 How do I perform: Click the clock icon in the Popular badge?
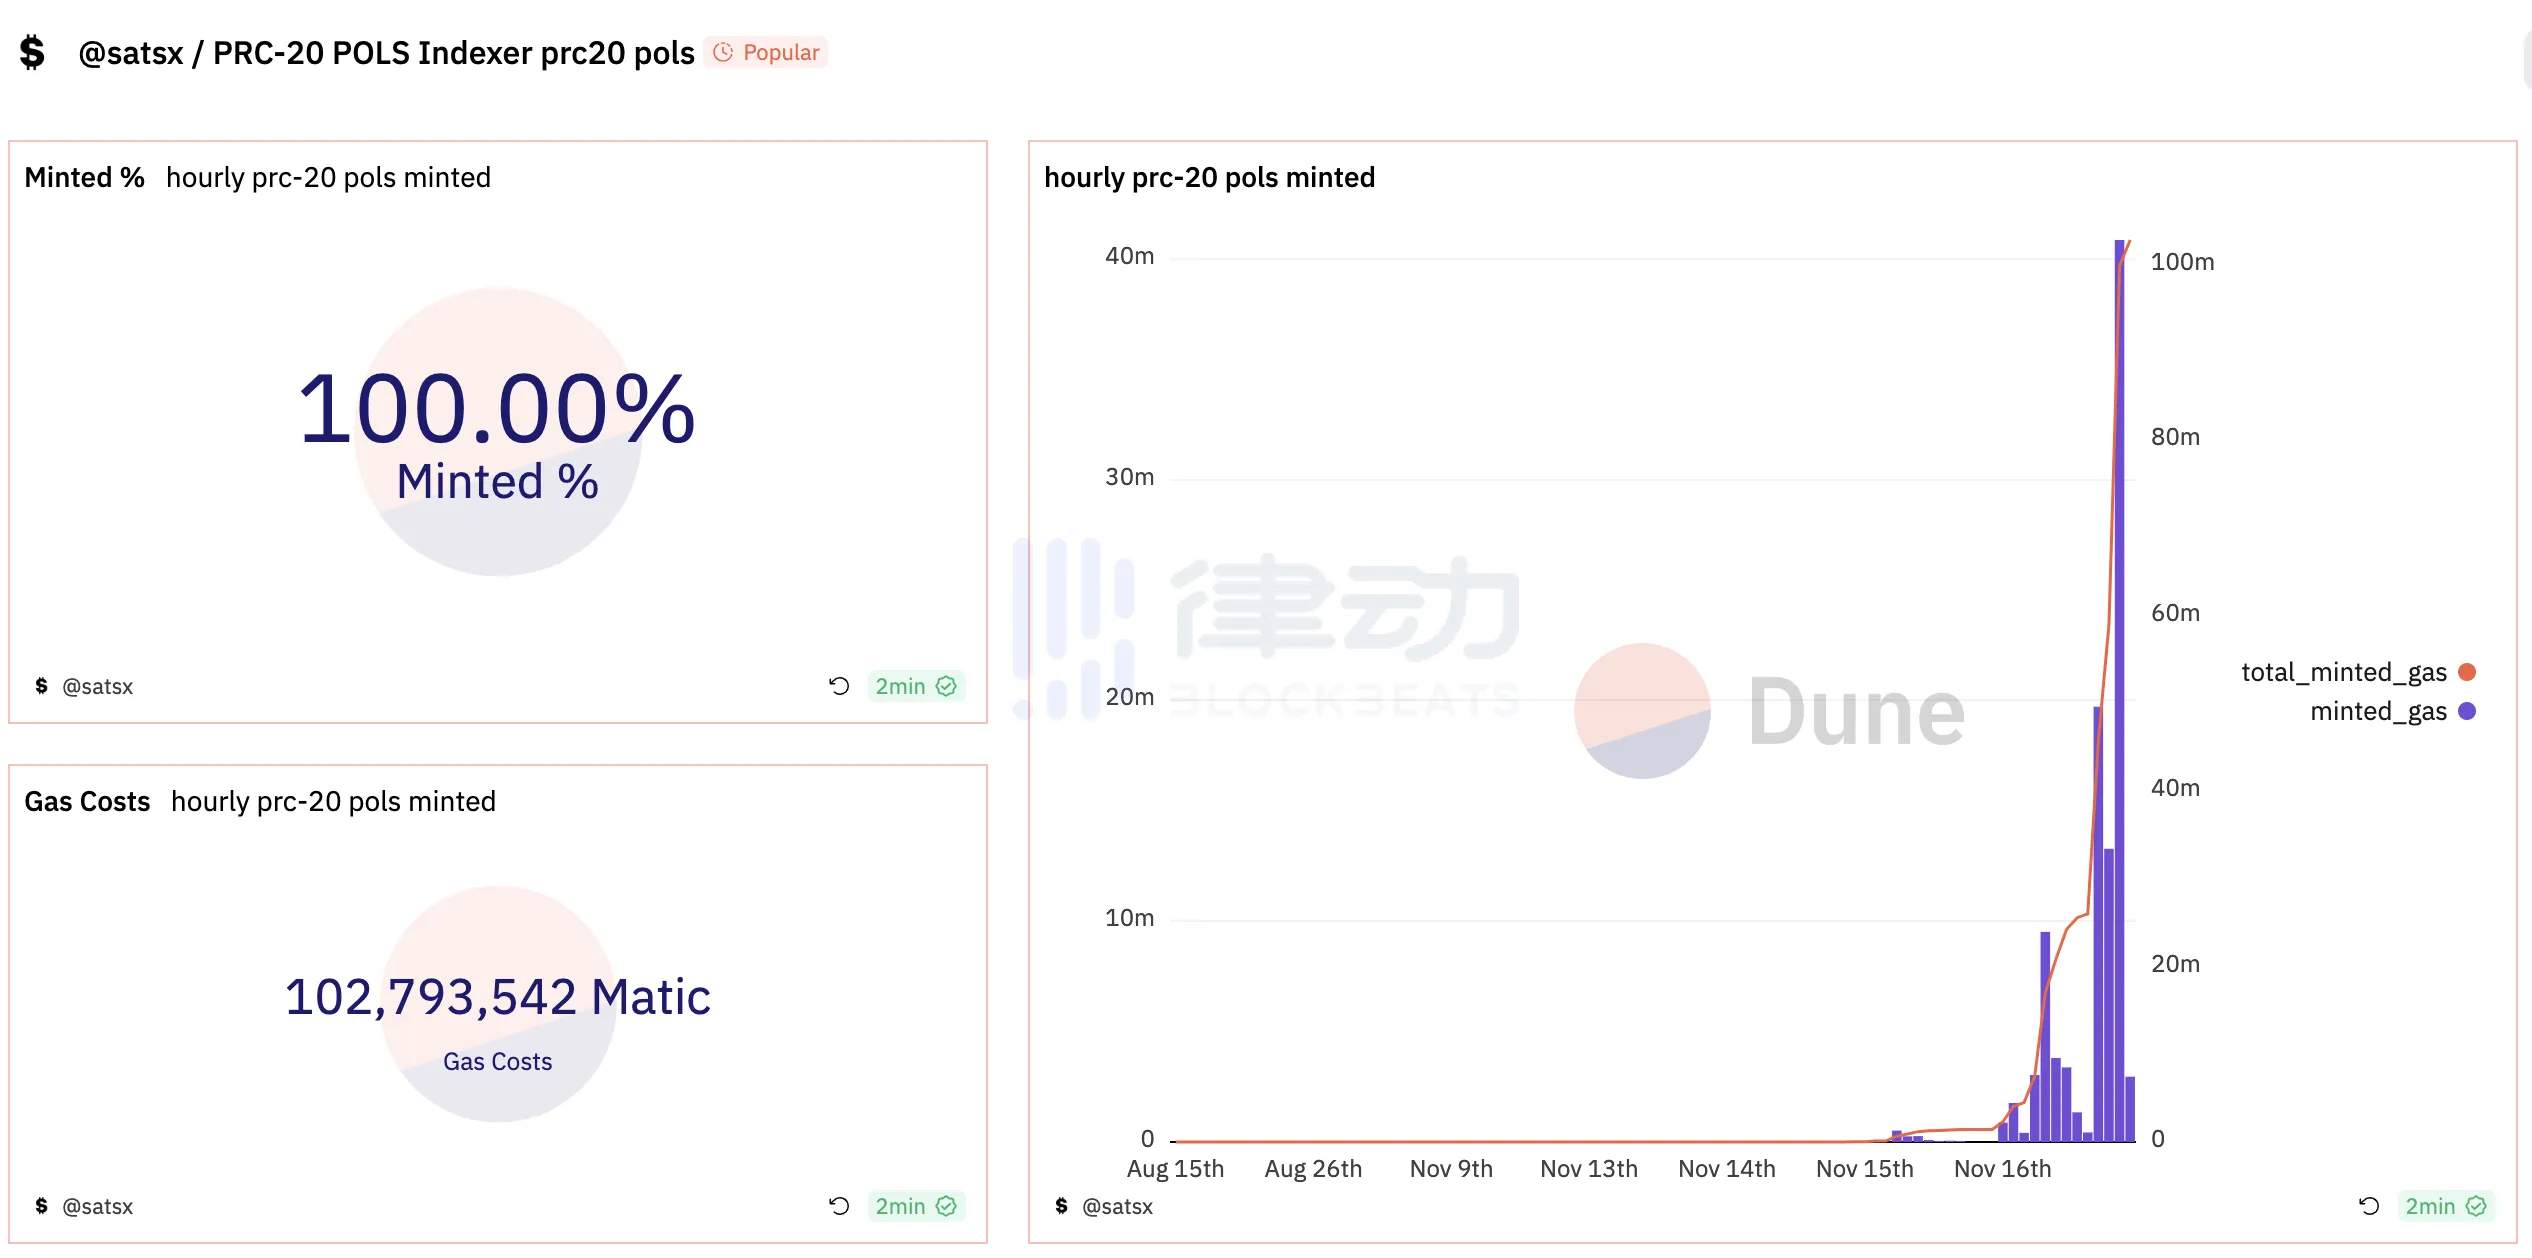click(723, 52)
